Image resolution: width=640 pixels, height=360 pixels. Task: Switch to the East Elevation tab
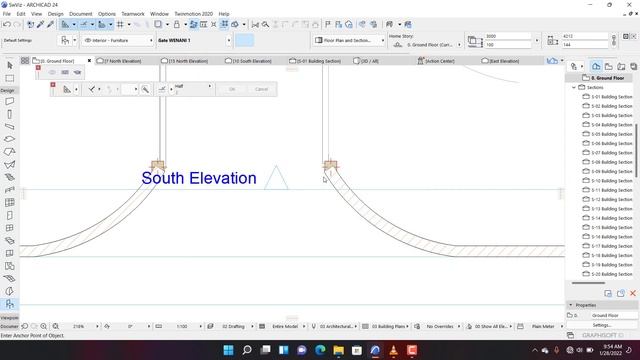500,61
